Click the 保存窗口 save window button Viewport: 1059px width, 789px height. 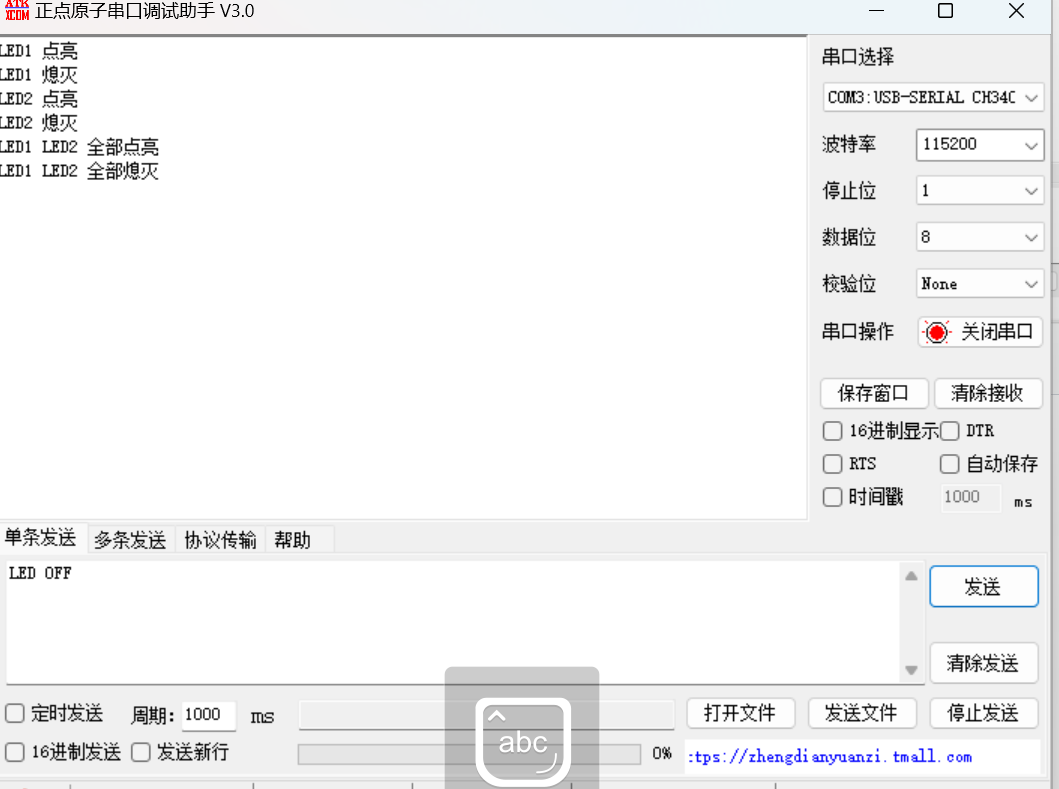874,393
